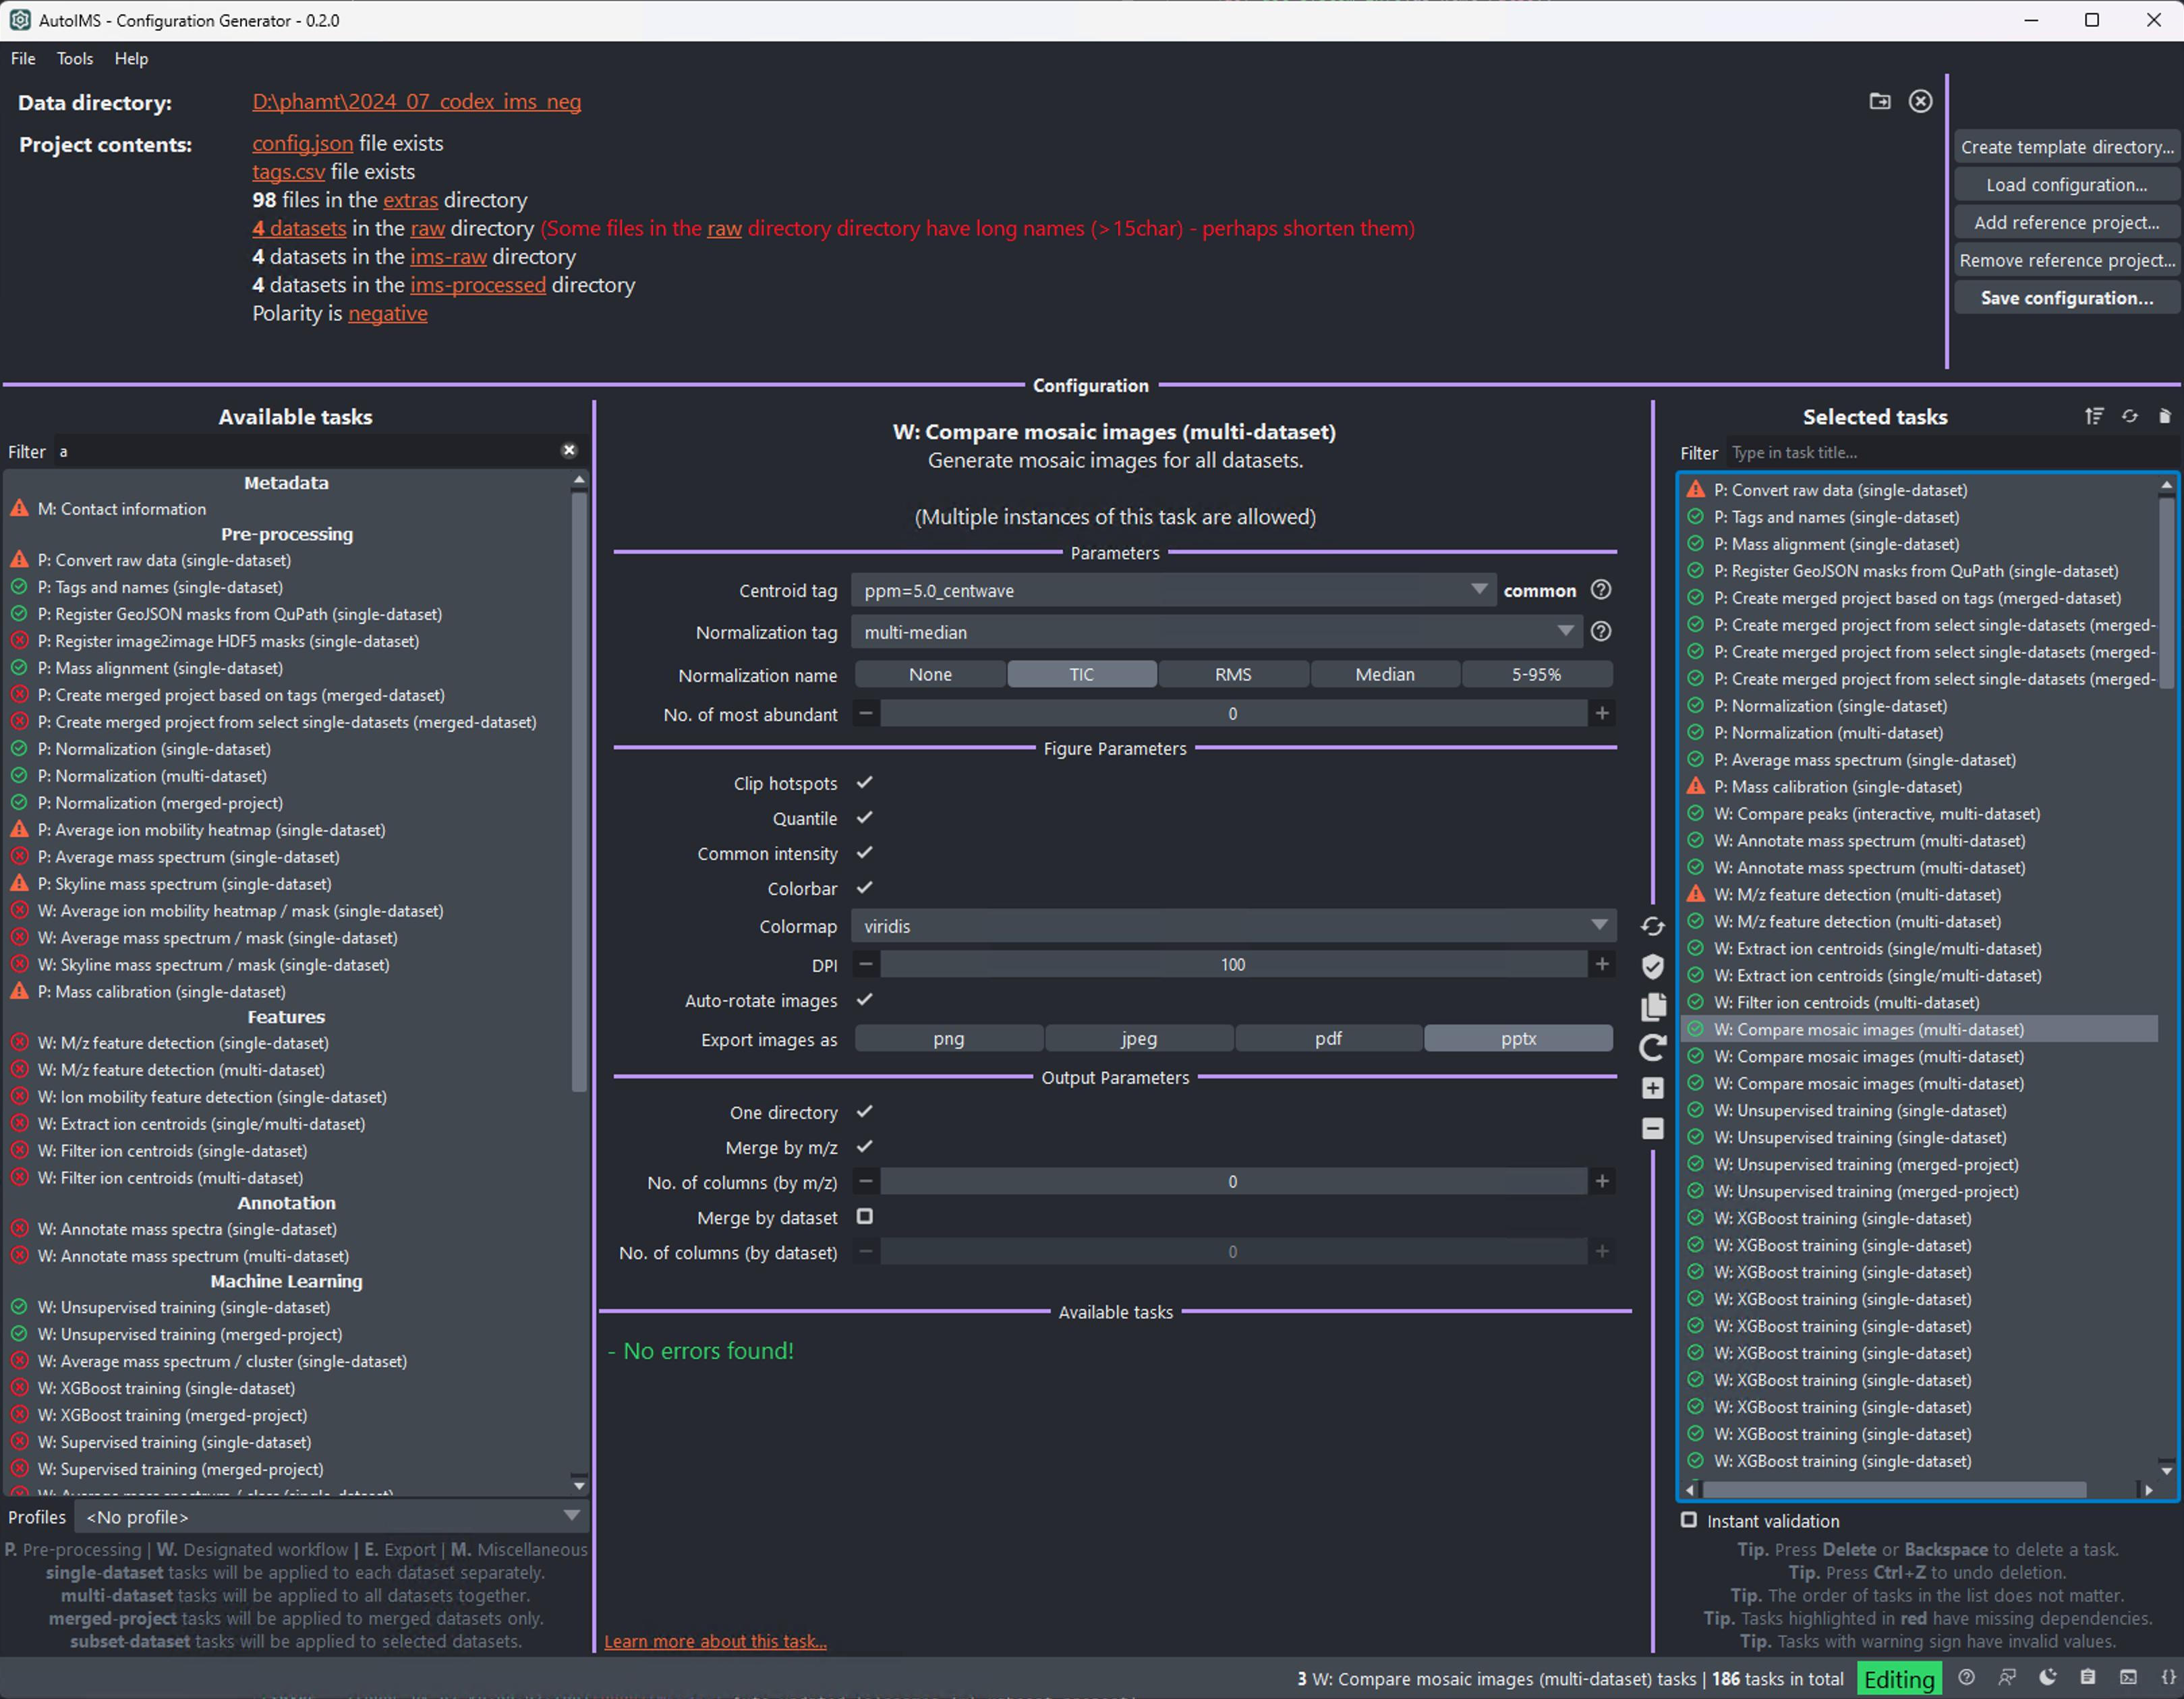Enable the Merge by dataset checkbox
The height and width of the screenshot is (1699, 2184).
[865, 1217]
